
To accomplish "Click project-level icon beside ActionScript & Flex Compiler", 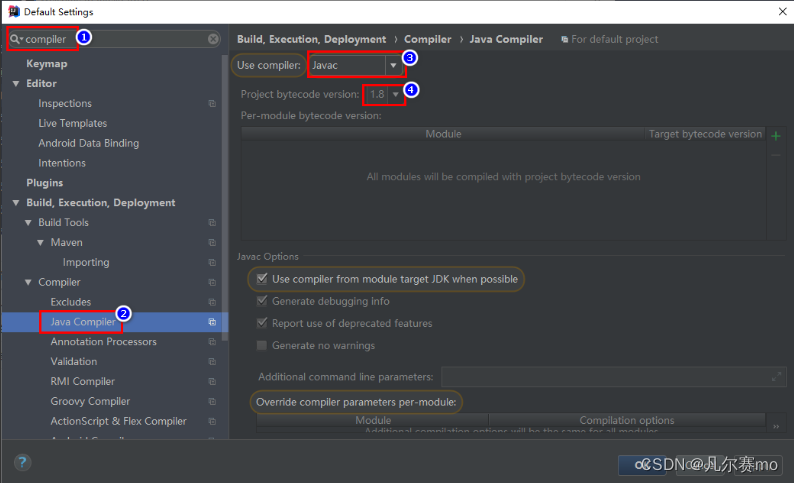I will click(212, 421).
